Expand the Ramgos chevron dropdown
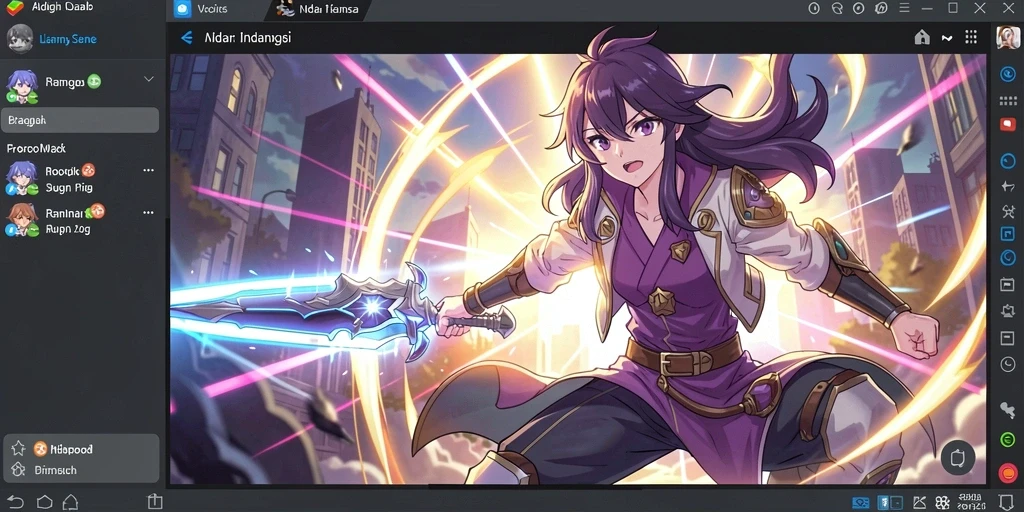The height and width of the screenshot is (512, 1024). click(x=149, y=80)
